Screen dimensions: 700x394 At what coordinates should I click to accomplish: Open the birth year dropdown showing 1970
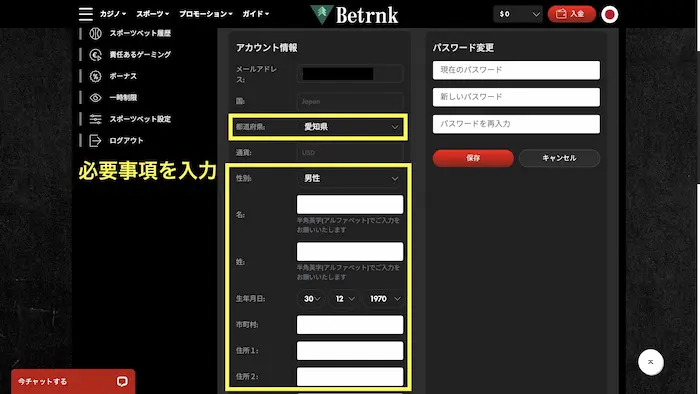384,299
